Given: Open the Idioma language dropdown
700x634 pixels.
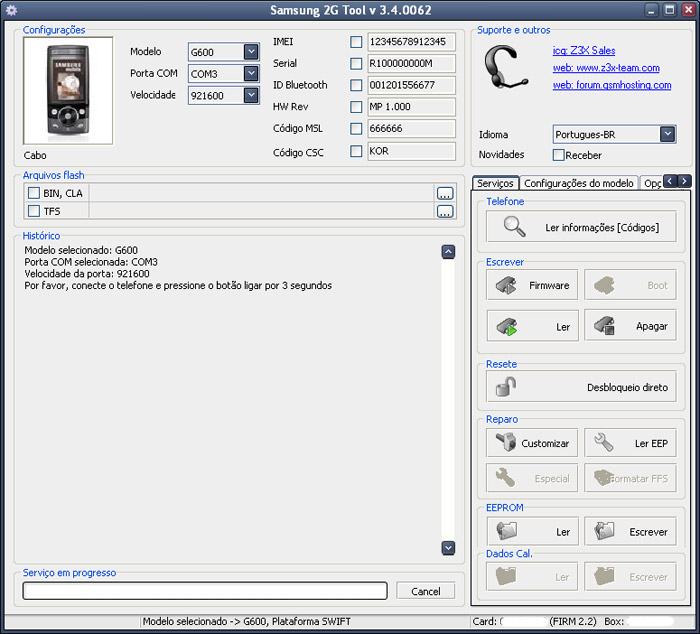Looking at the screenshot, I should point(667,134).
